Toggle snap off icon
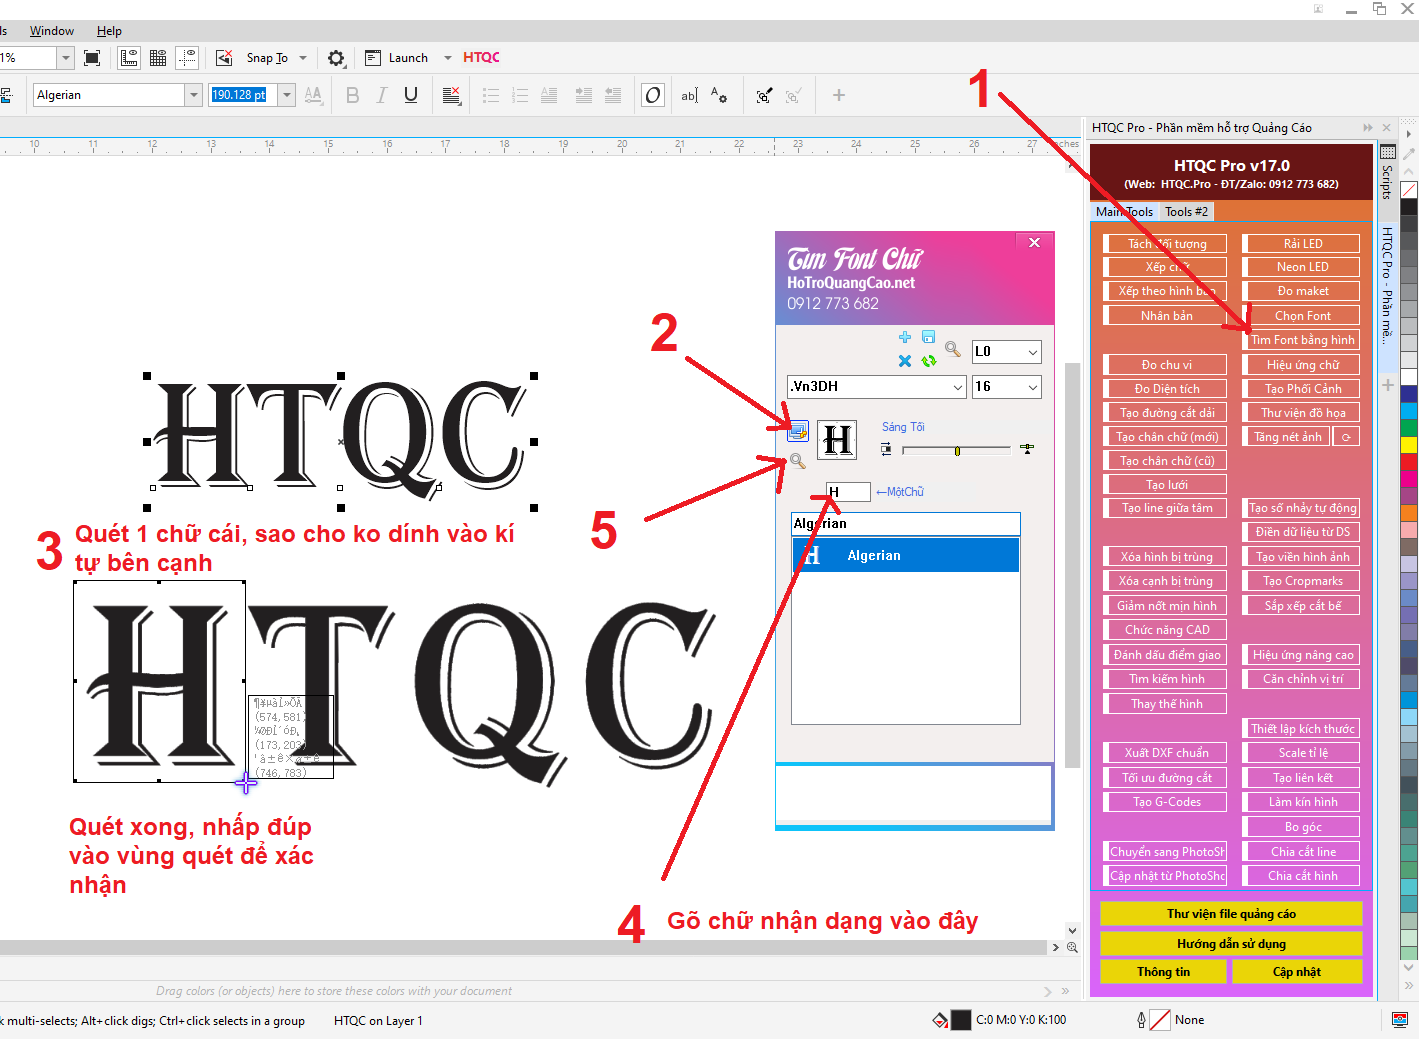Screen dimensions: 1419x1039 (x=224, y=58)
